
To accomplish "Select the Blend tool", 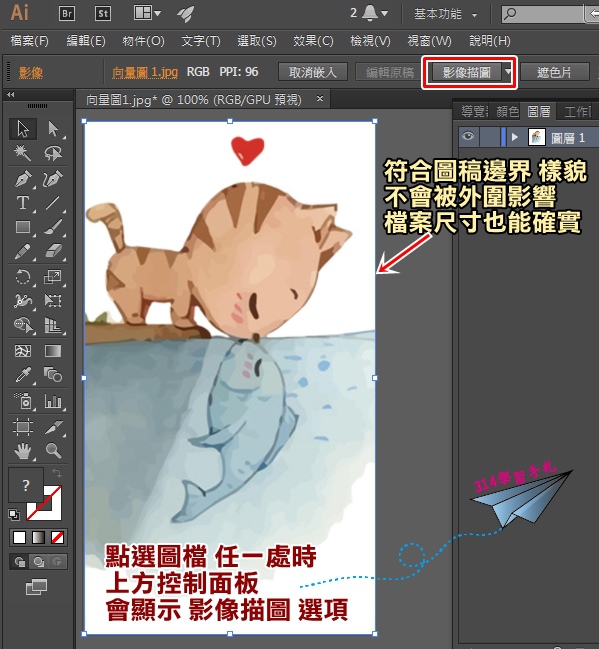I will pos(53,375).
